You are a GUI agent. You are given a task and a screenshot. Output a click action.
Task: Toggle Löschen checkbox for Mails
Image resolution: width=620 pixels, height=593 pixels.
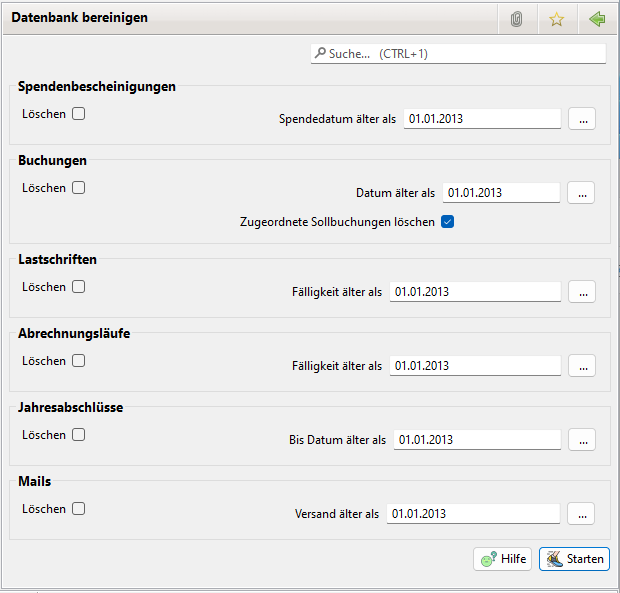[x=78, y=509]
